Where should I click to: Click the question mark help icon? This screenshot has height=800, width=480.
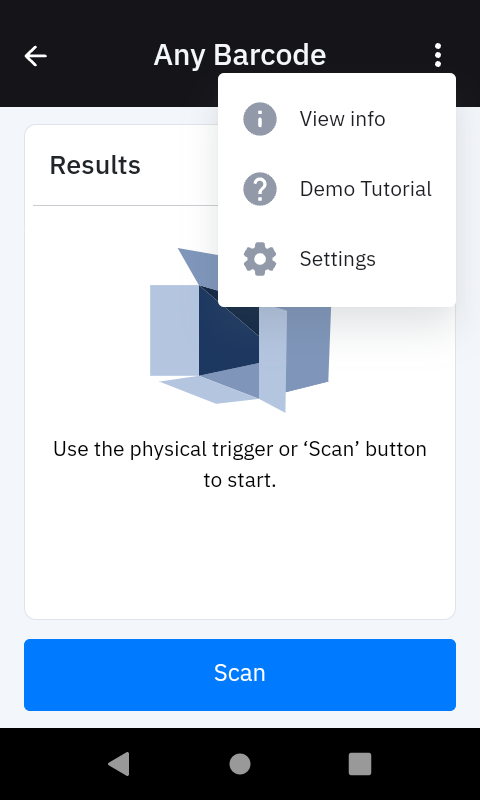[x=260, y=189]
